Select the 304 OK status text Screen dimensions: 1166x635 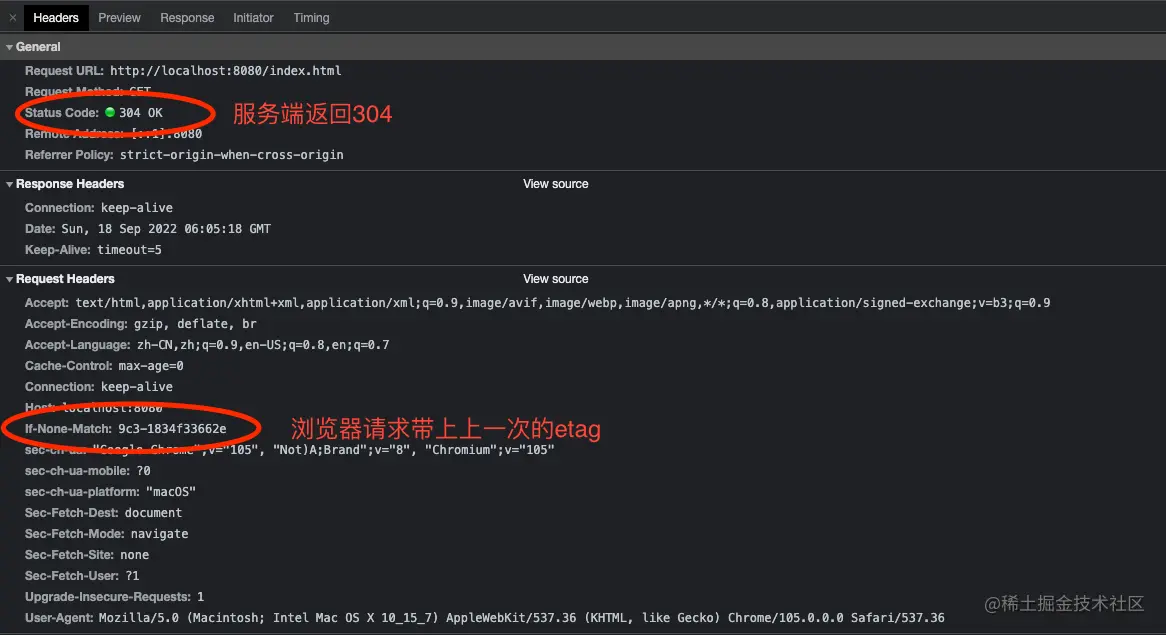(141, 113)
